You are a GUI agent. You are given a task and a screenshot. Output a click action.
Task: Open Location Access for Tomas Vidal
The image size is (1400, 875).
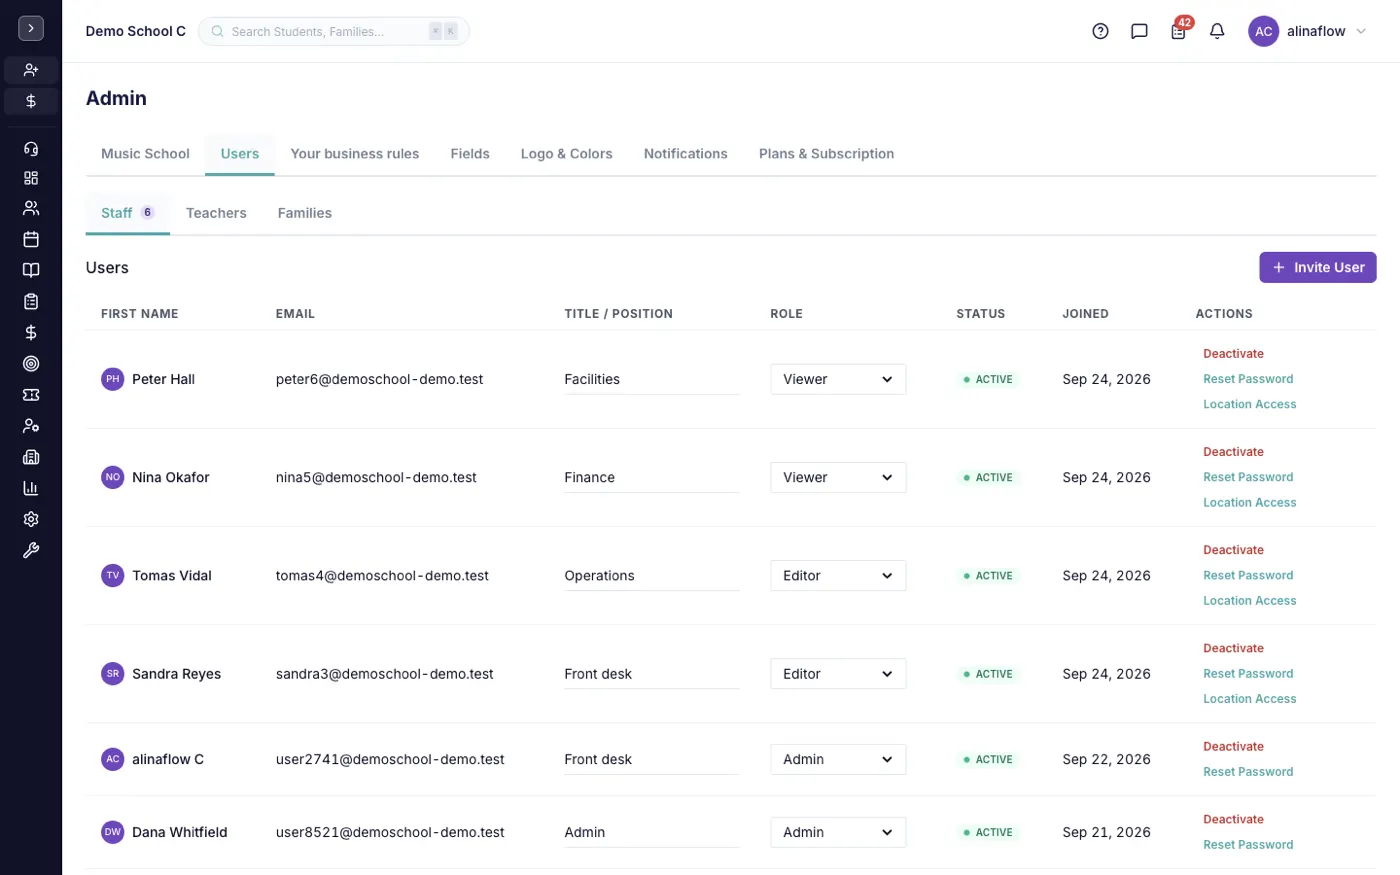pos(1250,600)
